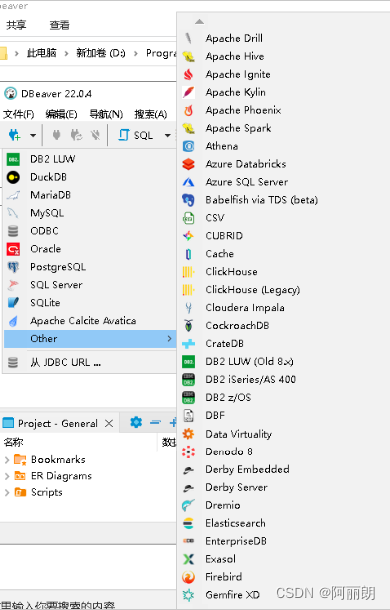This screenshot has height=610, width=390.
Task: Open the 搜索(A) menu
Action: pos(151,114)
